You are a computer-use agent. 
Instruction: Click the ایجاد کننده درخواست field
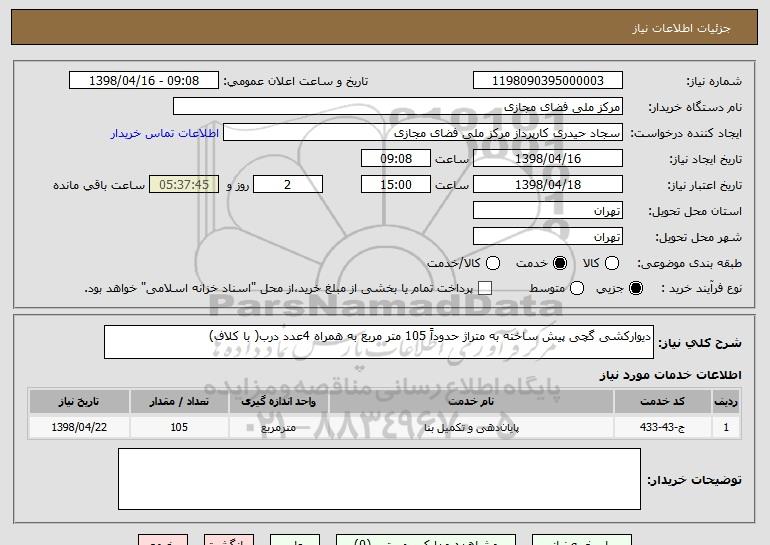click(x=423, y=133)
